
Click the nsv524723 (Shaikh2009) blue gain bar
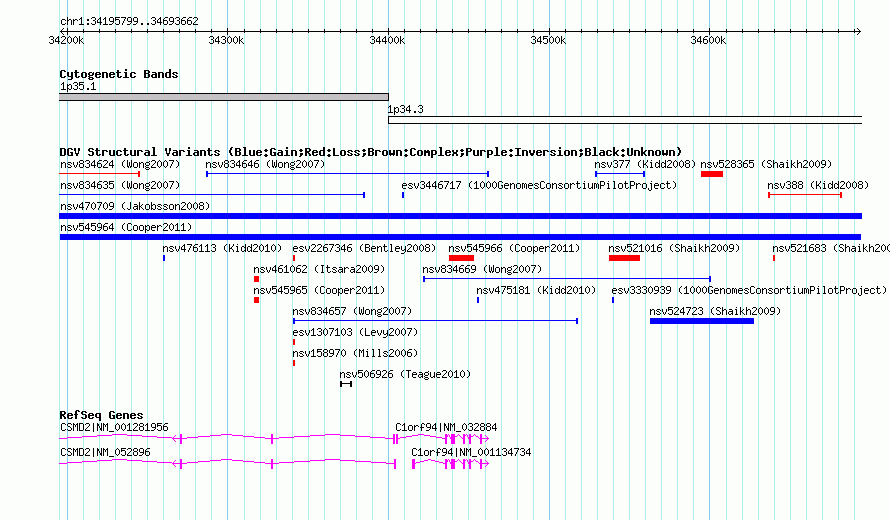702,321
